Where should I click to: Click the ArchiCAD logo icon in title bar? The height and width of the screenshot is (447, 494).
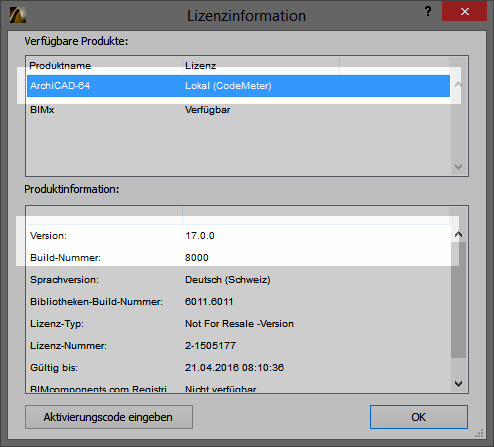pyautogui.click(x=18, y=15)
